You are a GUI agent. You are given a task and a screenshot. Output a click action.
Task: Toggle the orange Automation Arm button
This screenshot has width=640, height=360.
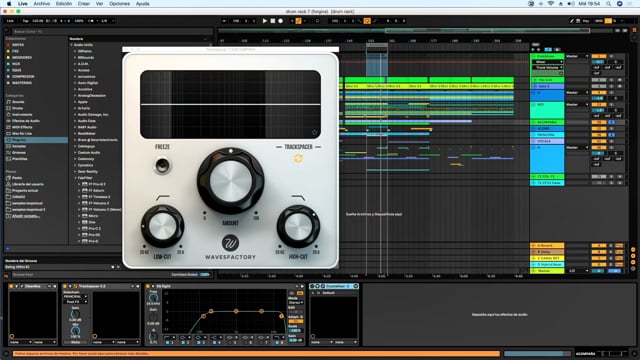click(298, 21)
